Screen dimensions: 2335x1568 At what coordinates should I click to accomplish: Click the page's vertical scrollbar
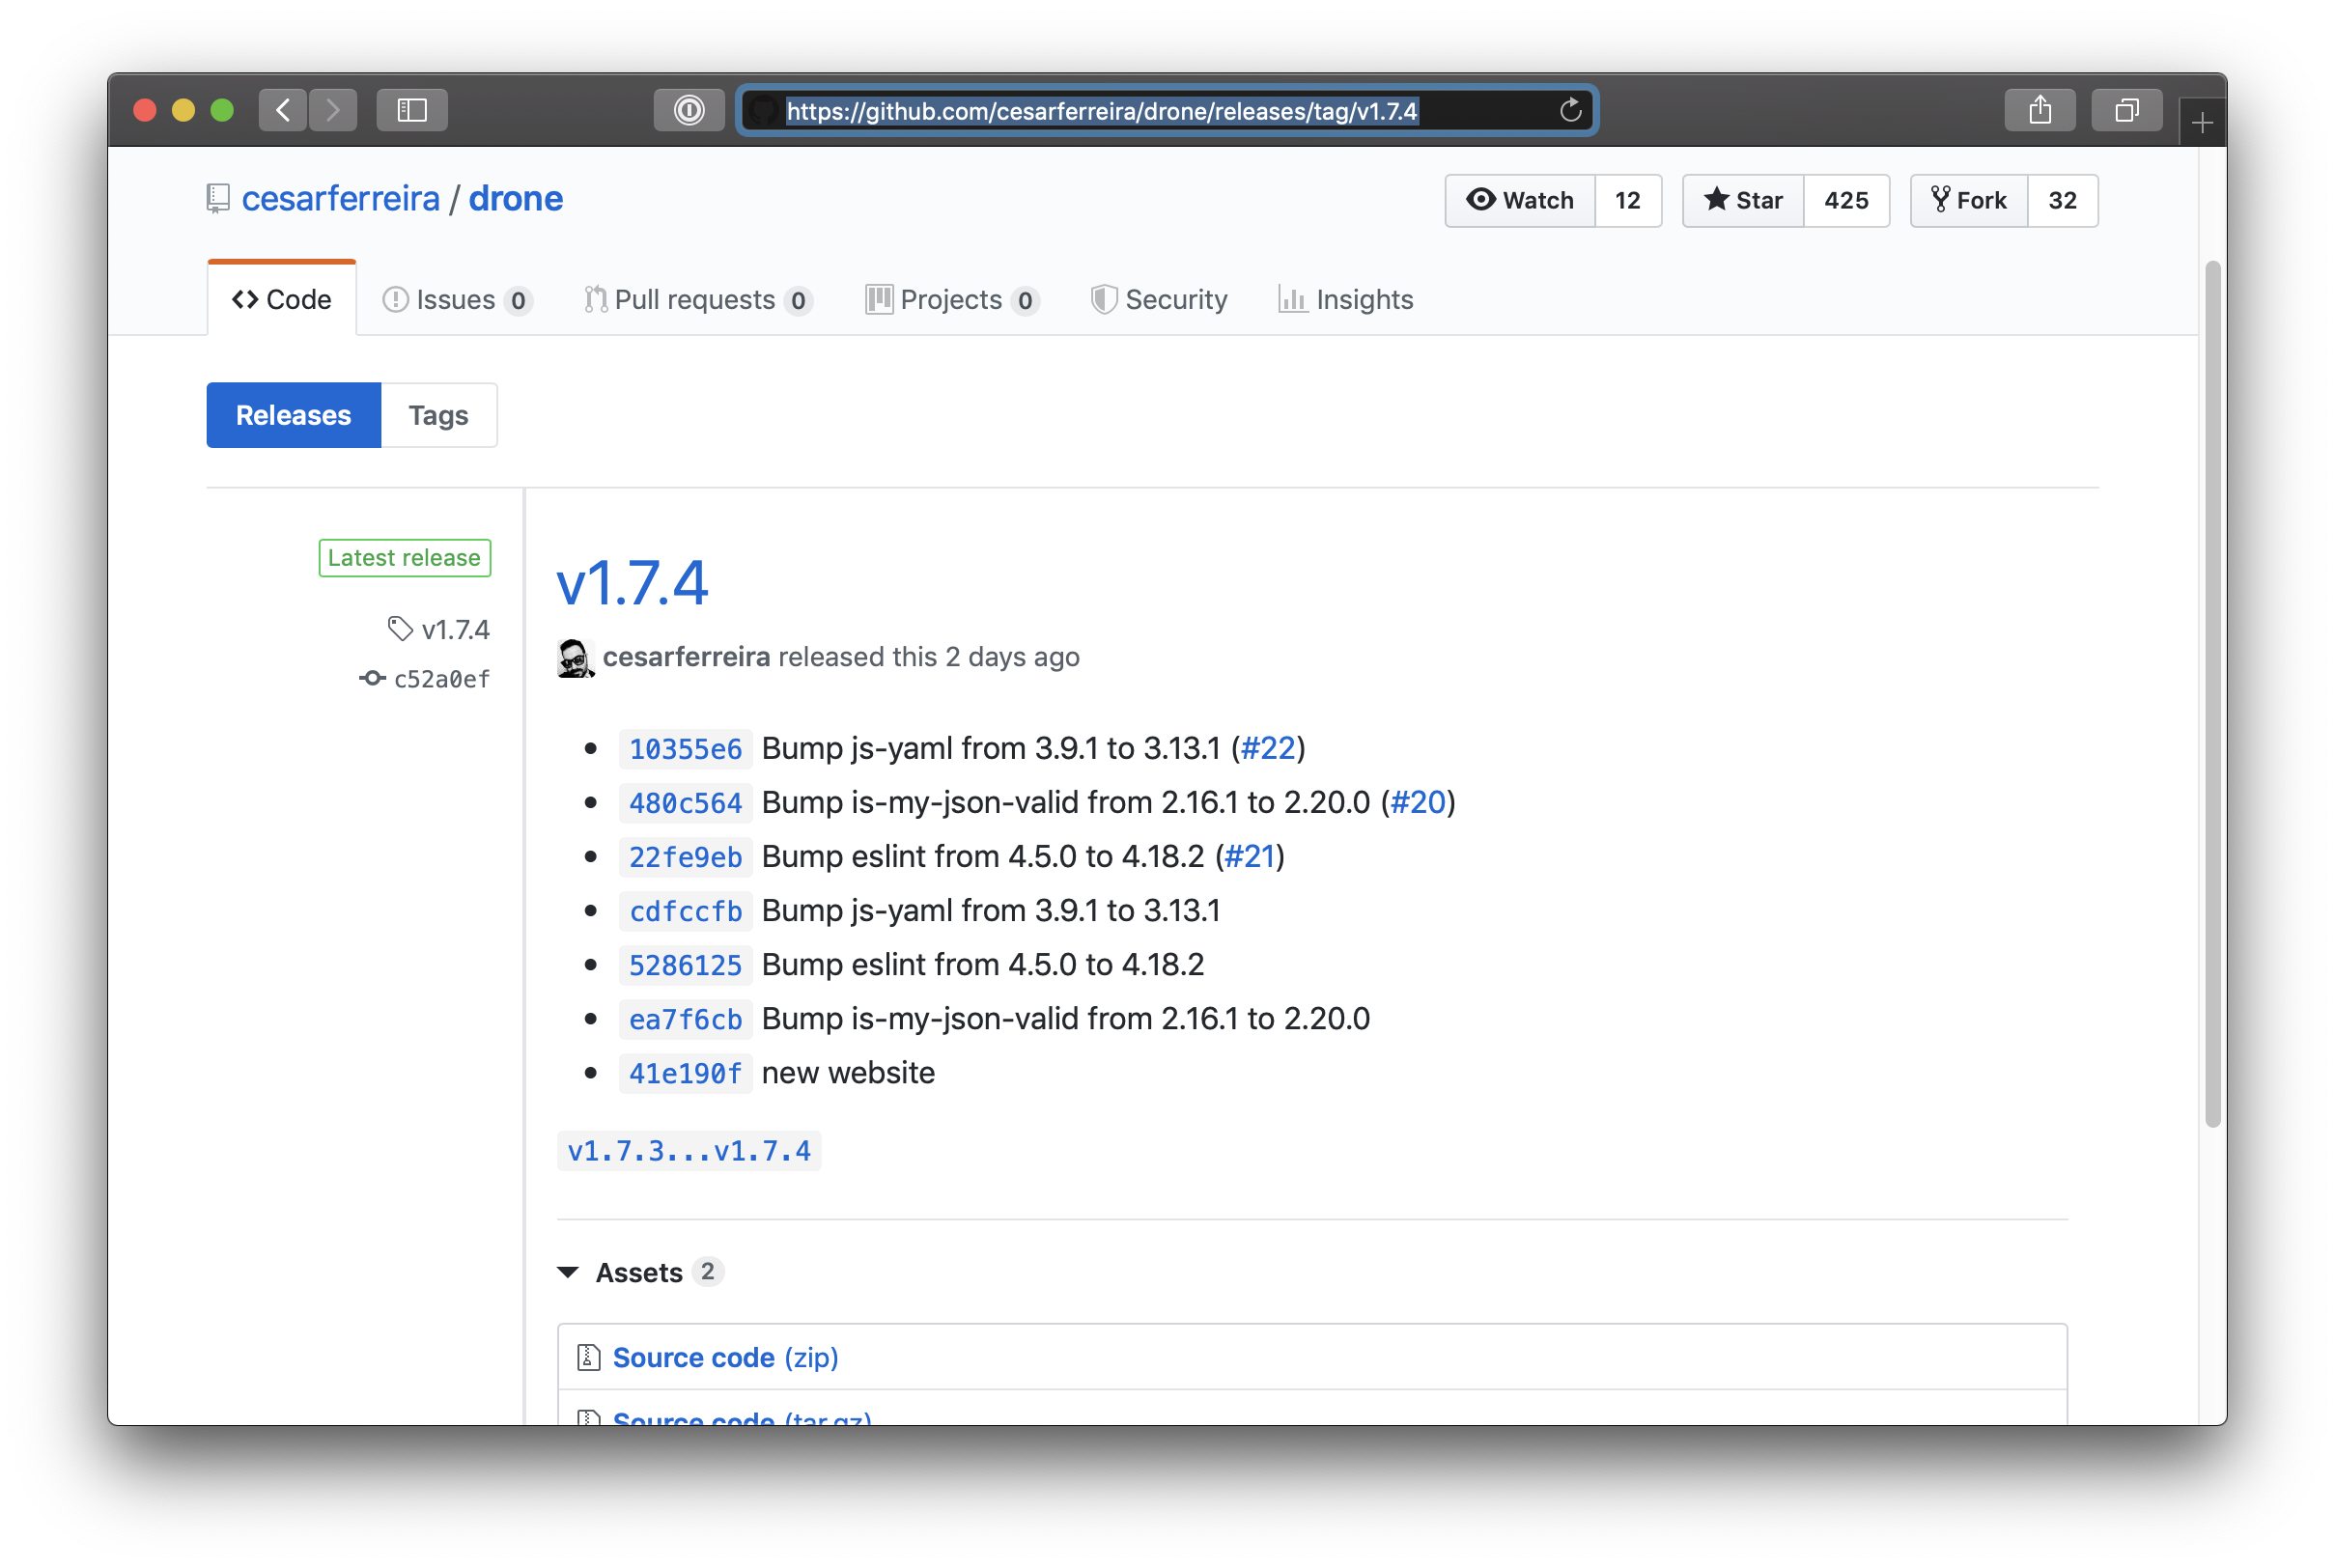tap(2213, 694)
